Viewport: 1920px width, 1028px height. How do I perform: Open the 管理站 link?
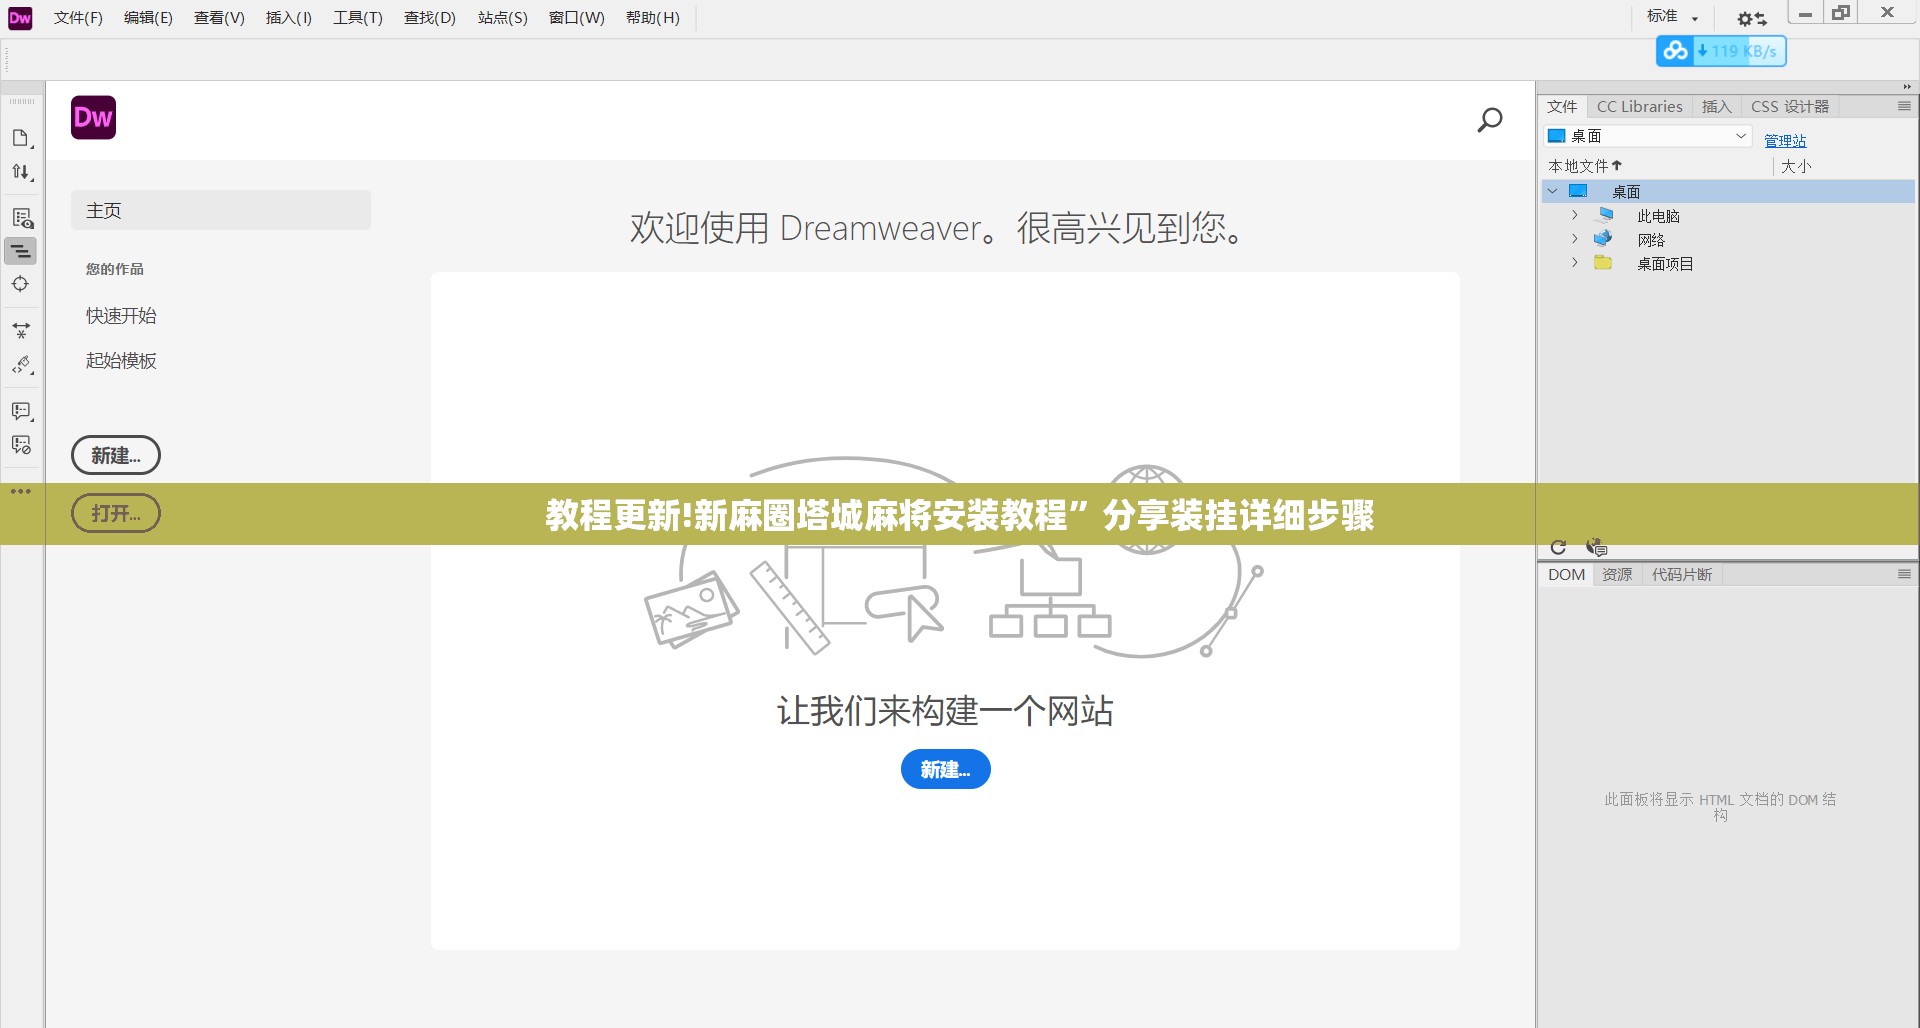1785,140
